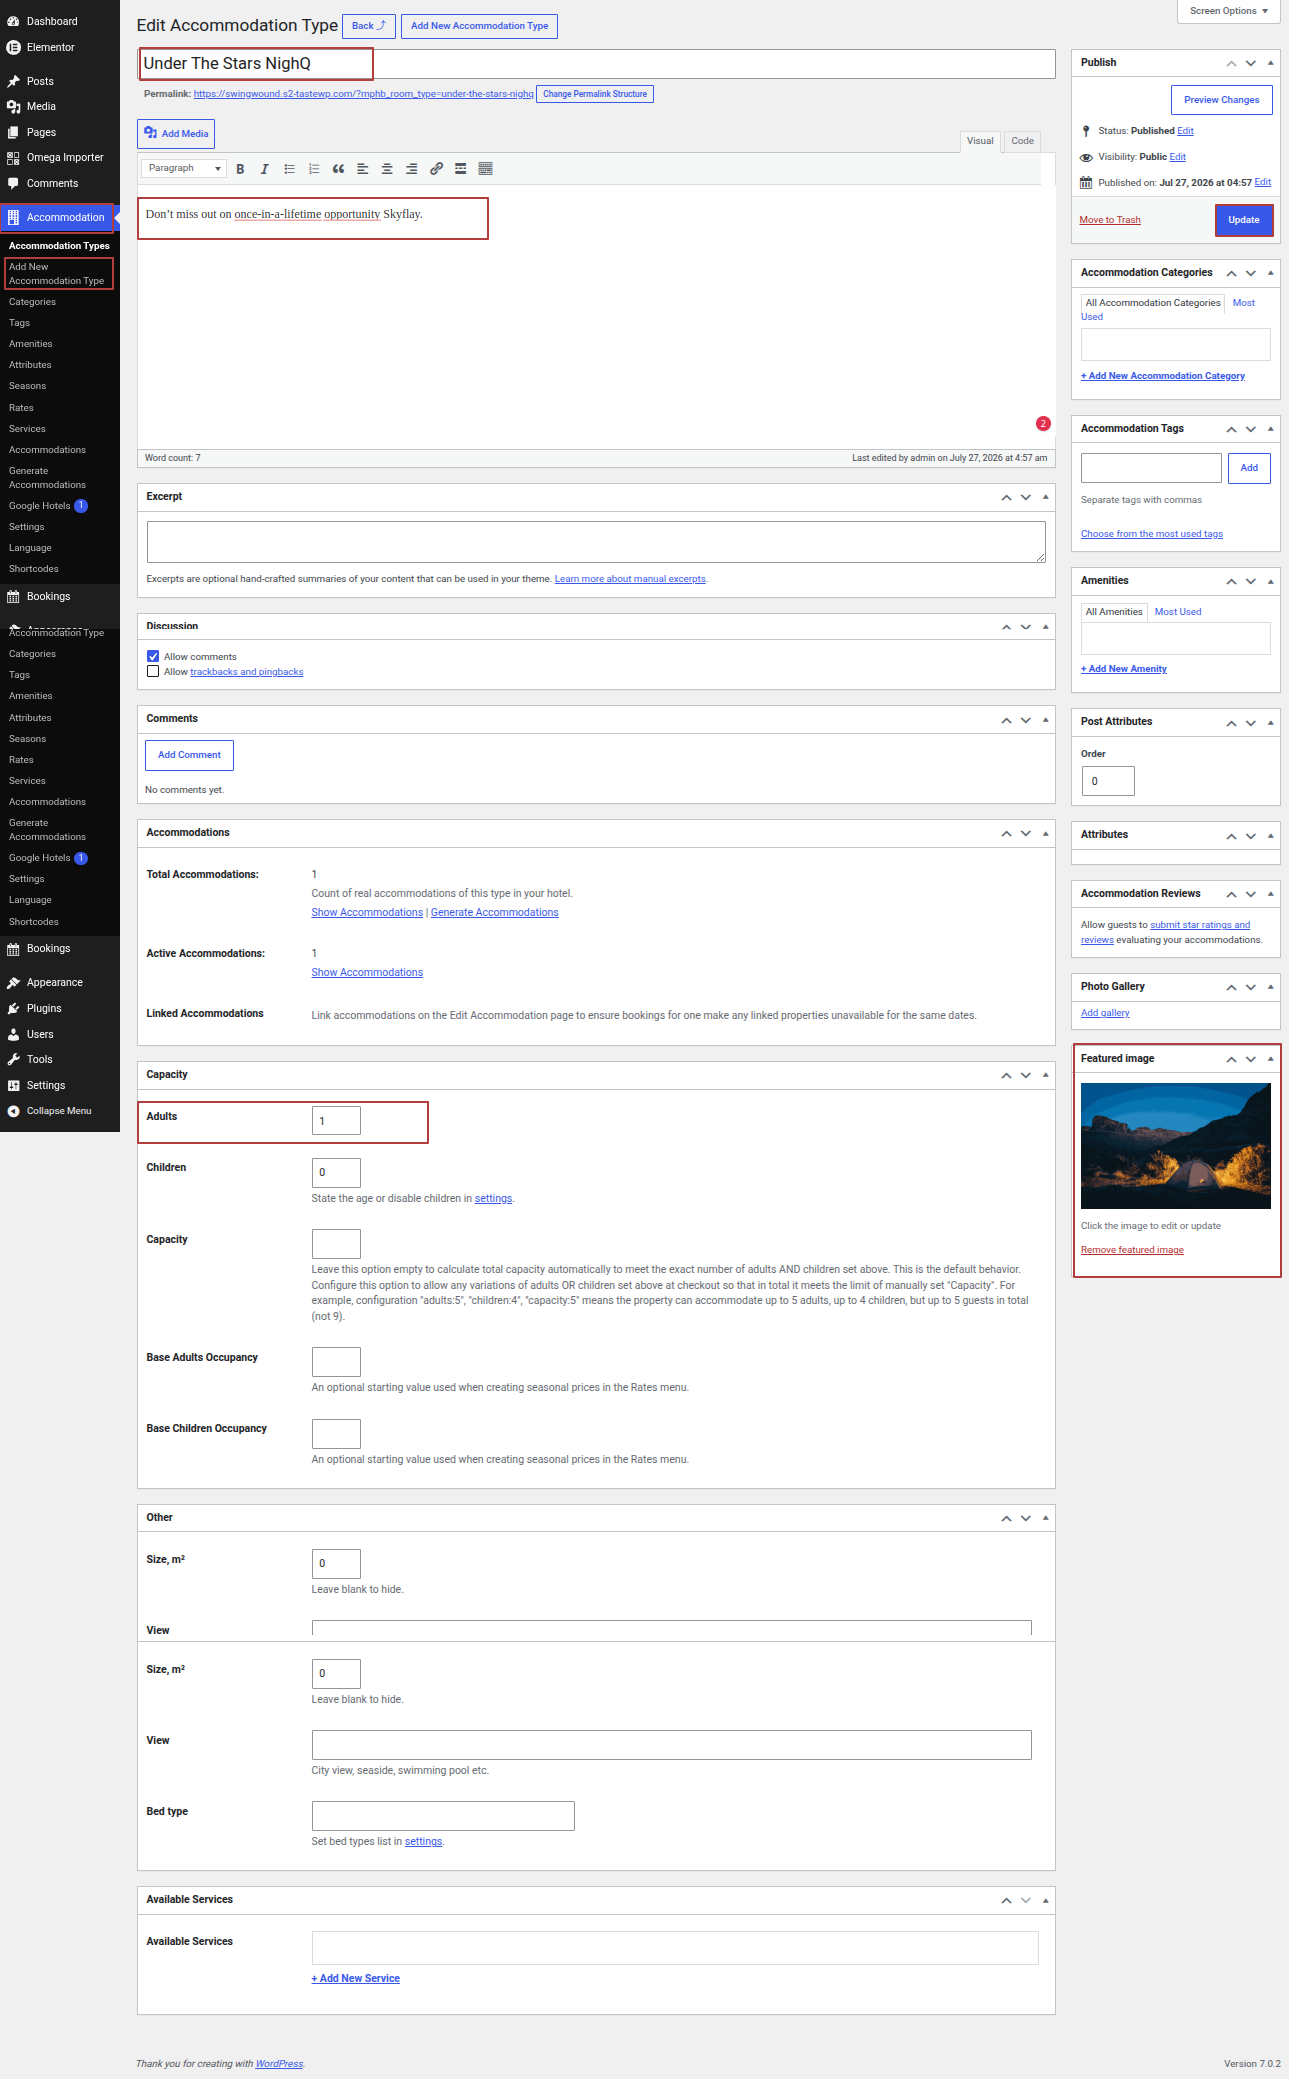The height and width of the screenshot is (2079, 1289).
Task: Toggle the editor toolbar icon
Action: (486, 169)
